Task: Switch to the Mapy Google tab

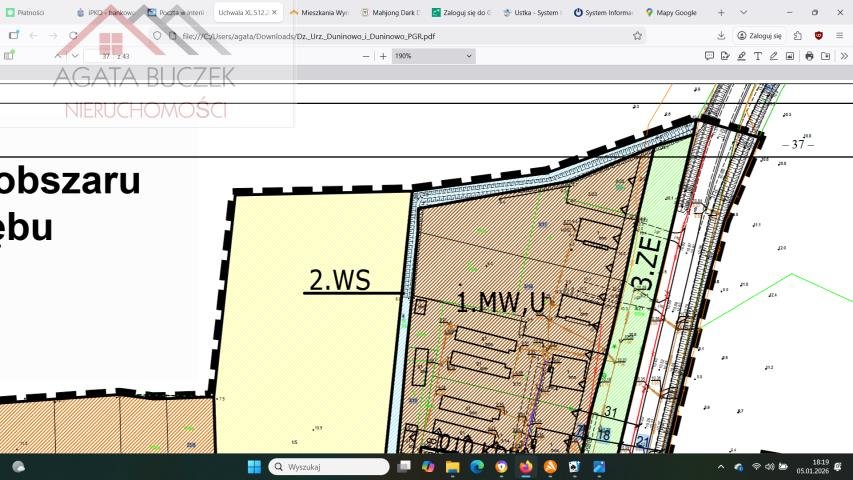Action: (x=670, y=12)
